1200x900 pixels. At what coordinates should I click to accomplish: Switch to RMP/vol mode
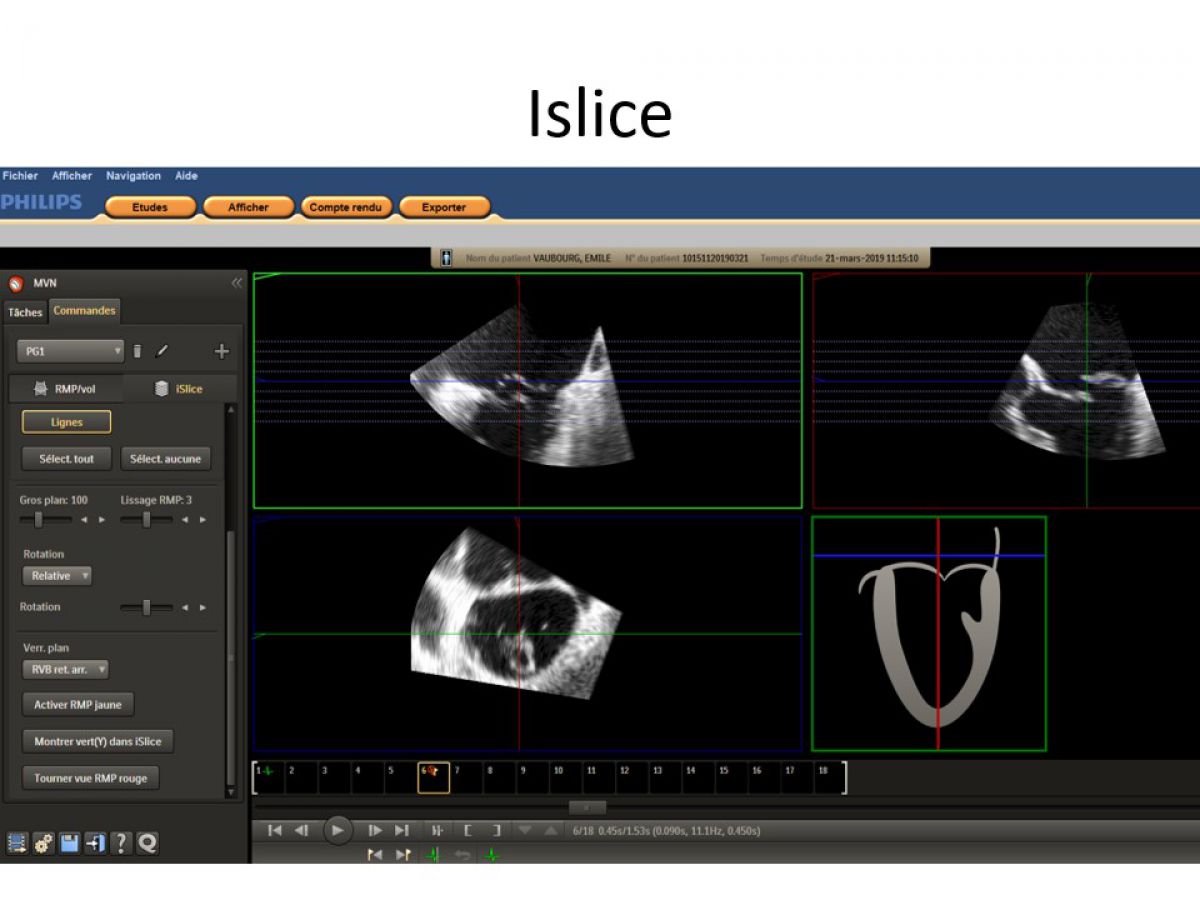[64, 389]
